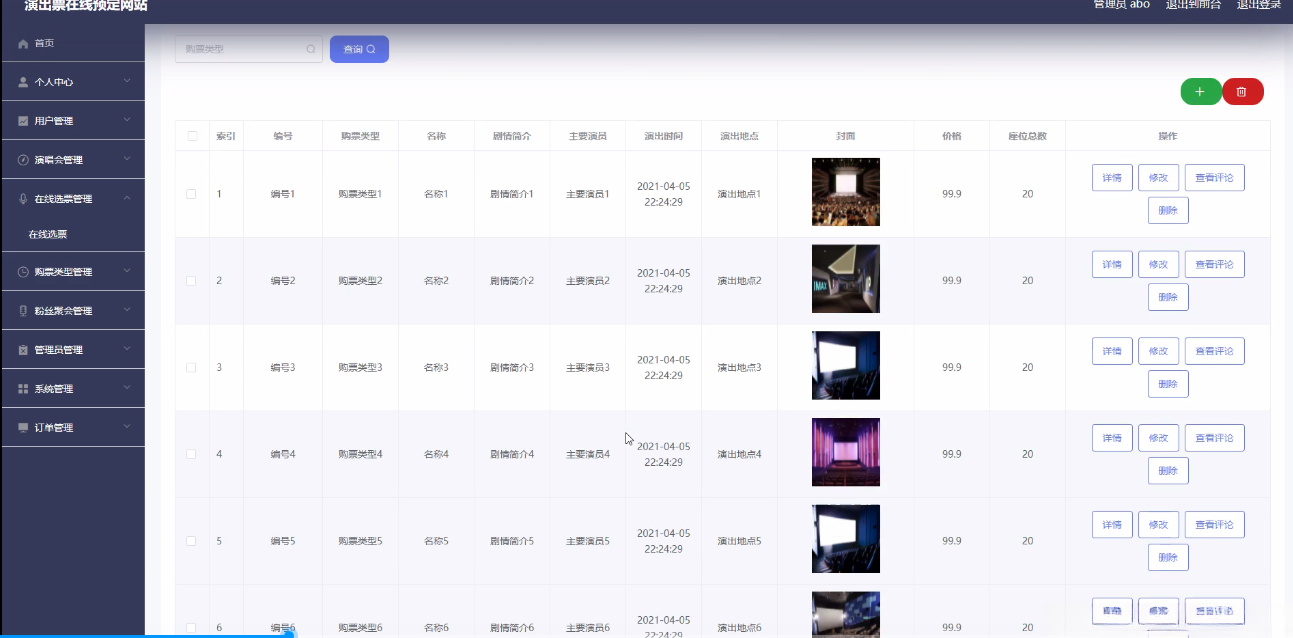The height and width of the screenshot is (638, 1293).
Task: Collapse the 在线选票管理 menu chevron
Action: coord(127,198)
